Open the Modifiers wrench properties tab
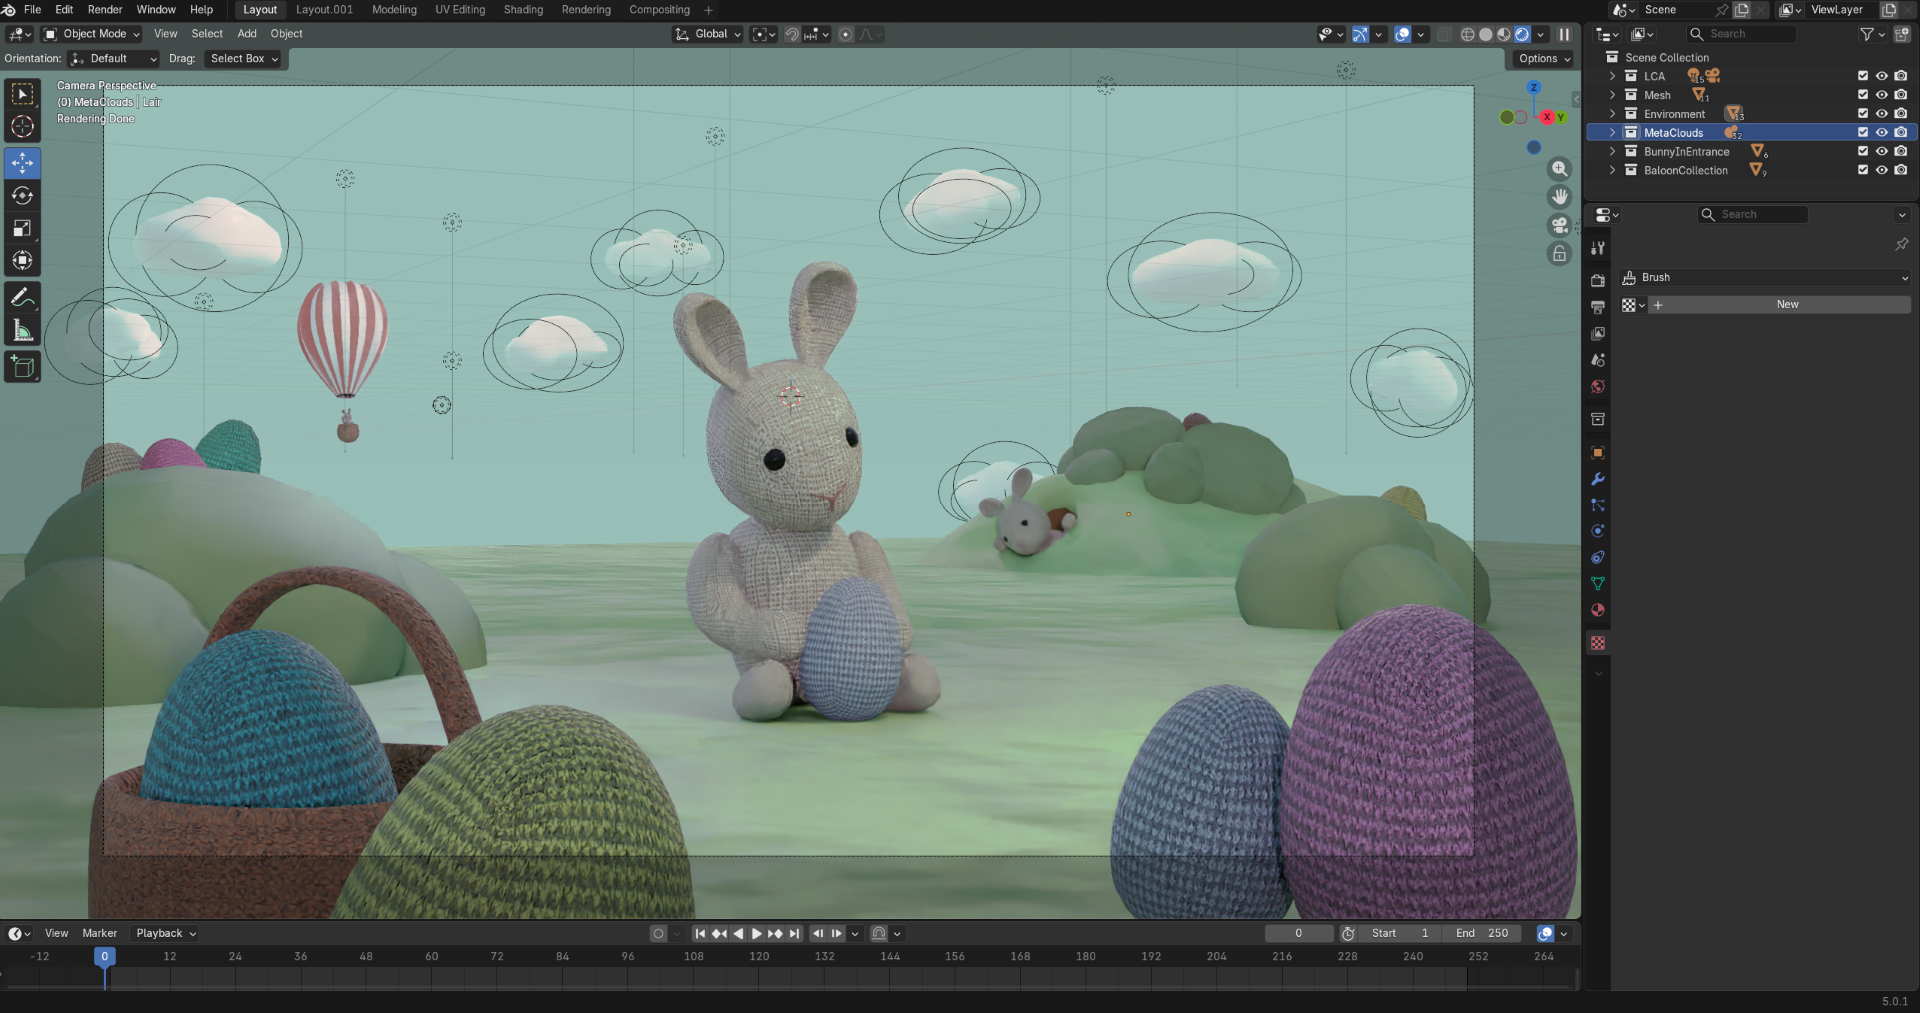The height and width of the screenshot is (1013, 1920). (1597, 479)
